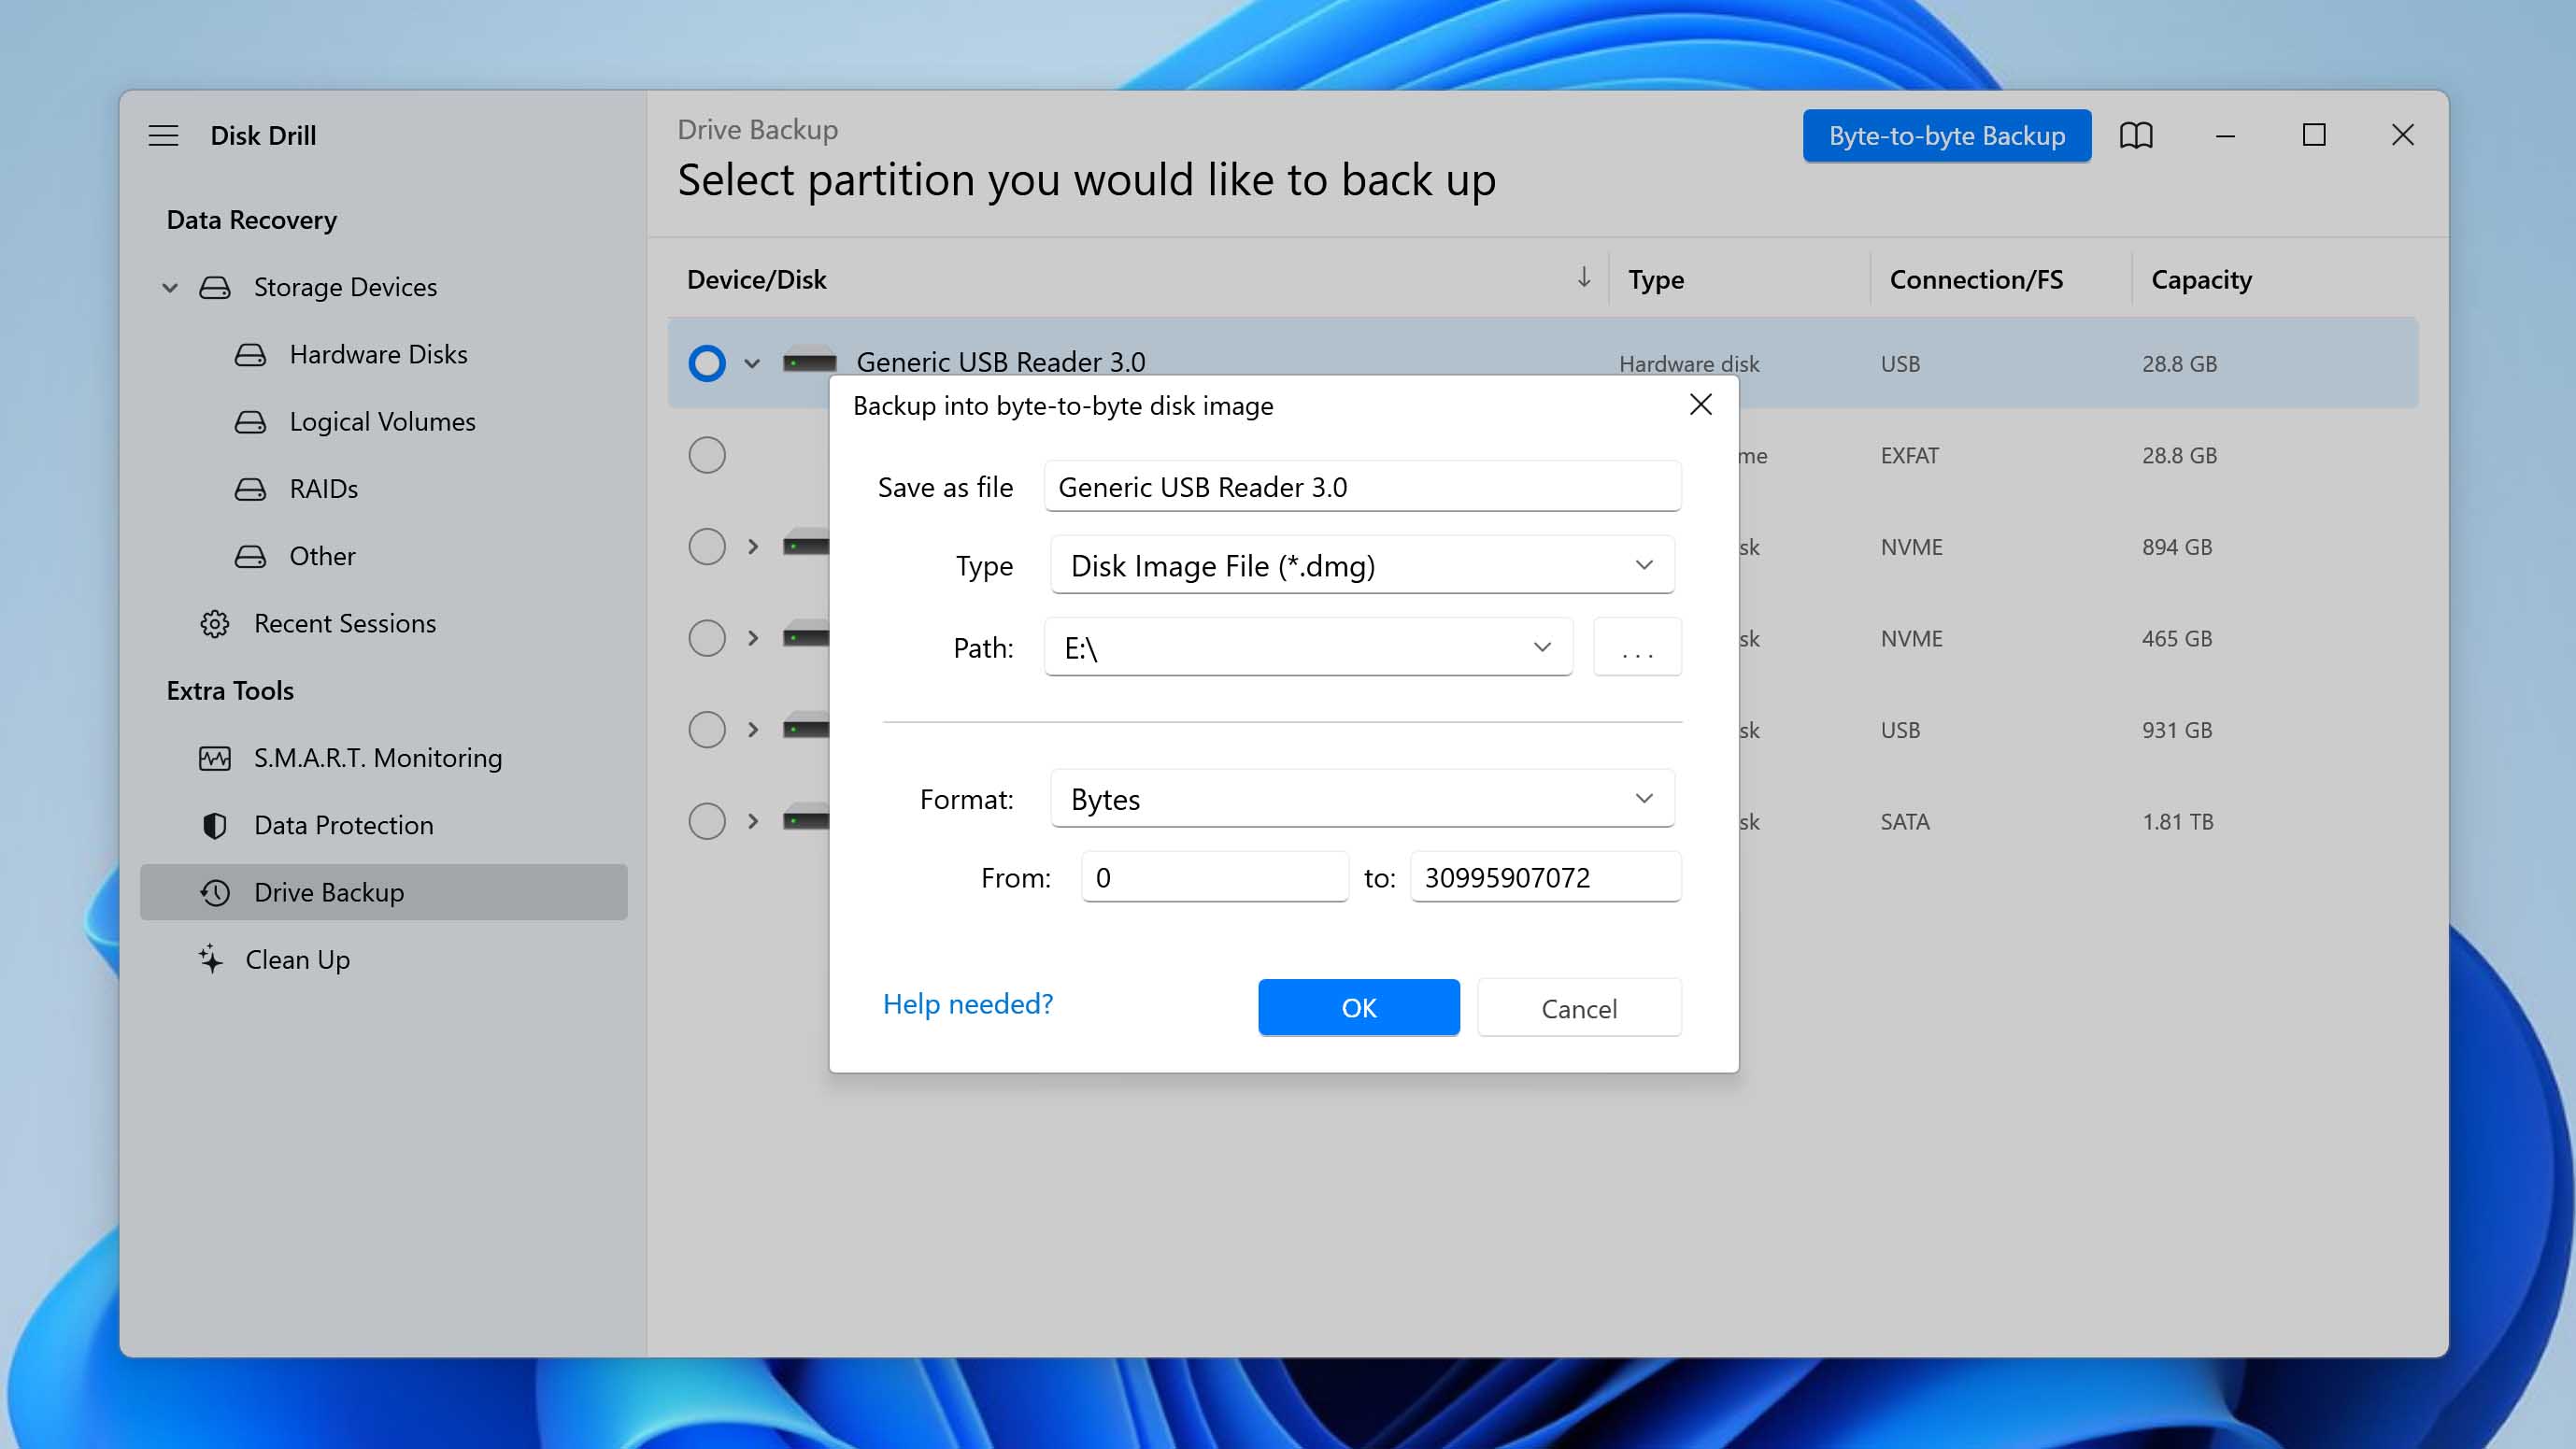The height and width of the screenshot is (1449, 2576).
Task: Select the NVME 894 GB disk radio button
Action: coord(706,547)
